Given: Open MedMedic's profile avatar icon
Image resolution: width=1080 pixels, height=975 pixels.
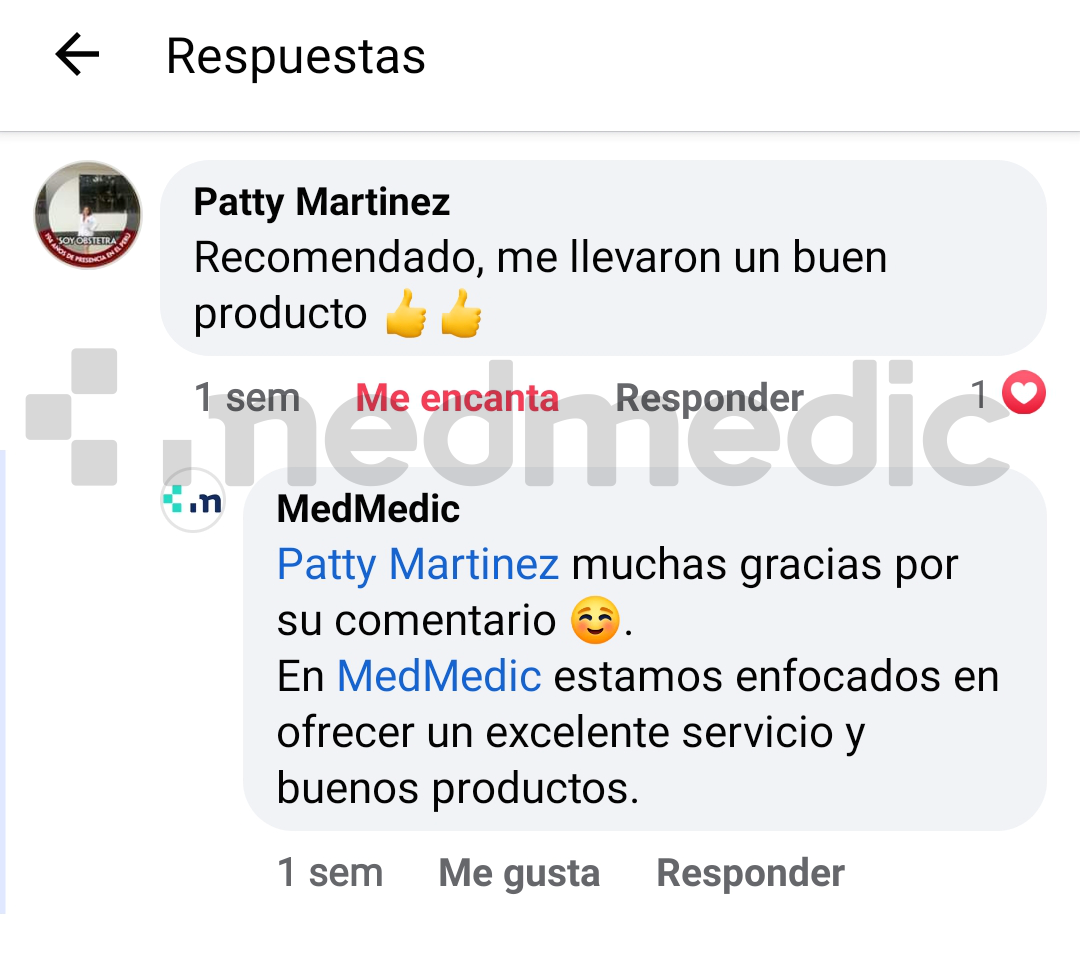Looking at the screenshot, I should 194,500.
